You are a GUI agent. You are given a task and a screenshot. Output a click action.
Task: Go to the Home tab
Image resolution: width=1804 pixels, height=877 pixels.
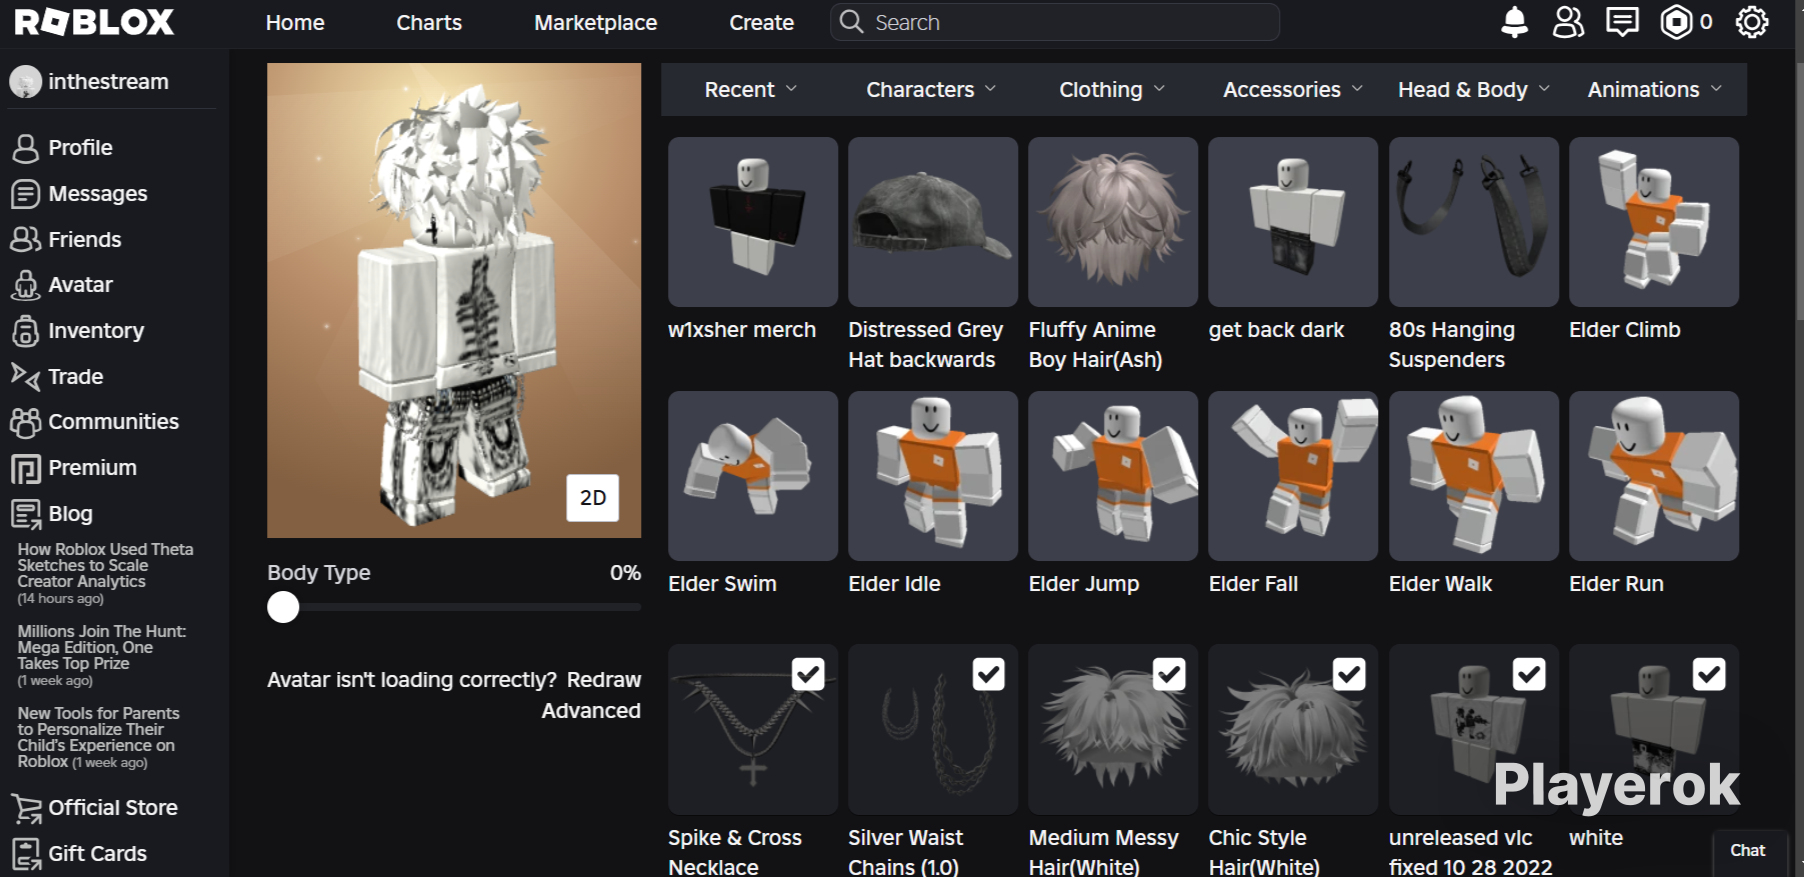pos(295,22)
